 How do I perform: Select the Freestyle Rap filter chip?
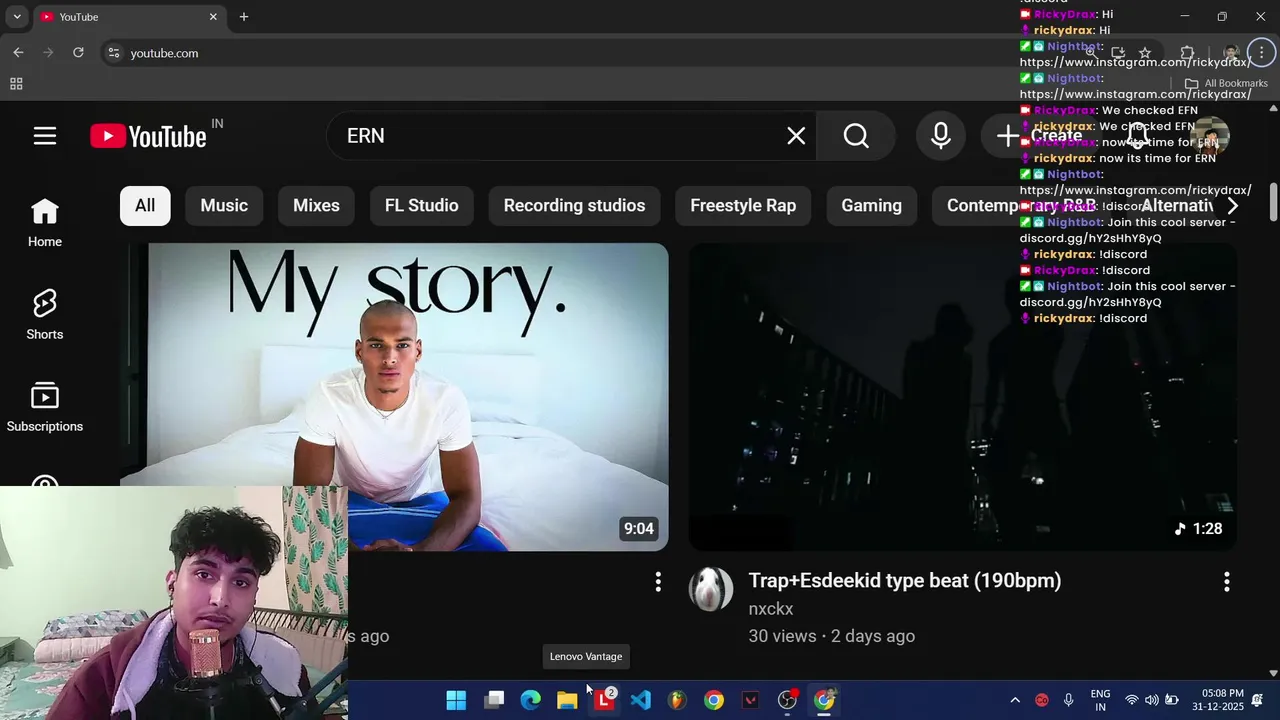[x=743, y=205]
